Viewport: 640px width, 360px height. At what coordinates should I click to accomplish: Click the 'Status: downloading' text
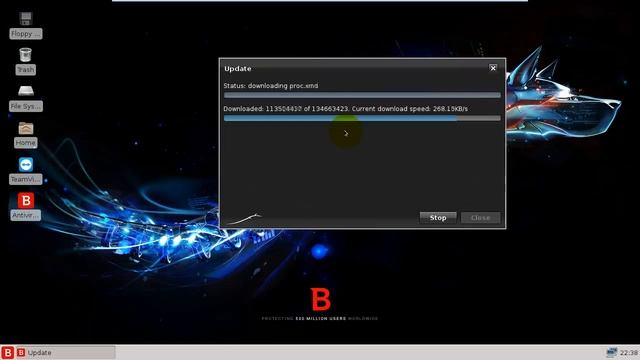tap(271, 86)
